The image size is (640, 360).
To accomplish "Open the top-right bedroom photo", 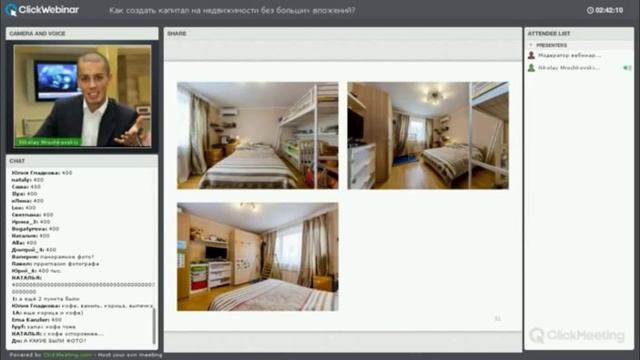I will click(x=428, y=136).
